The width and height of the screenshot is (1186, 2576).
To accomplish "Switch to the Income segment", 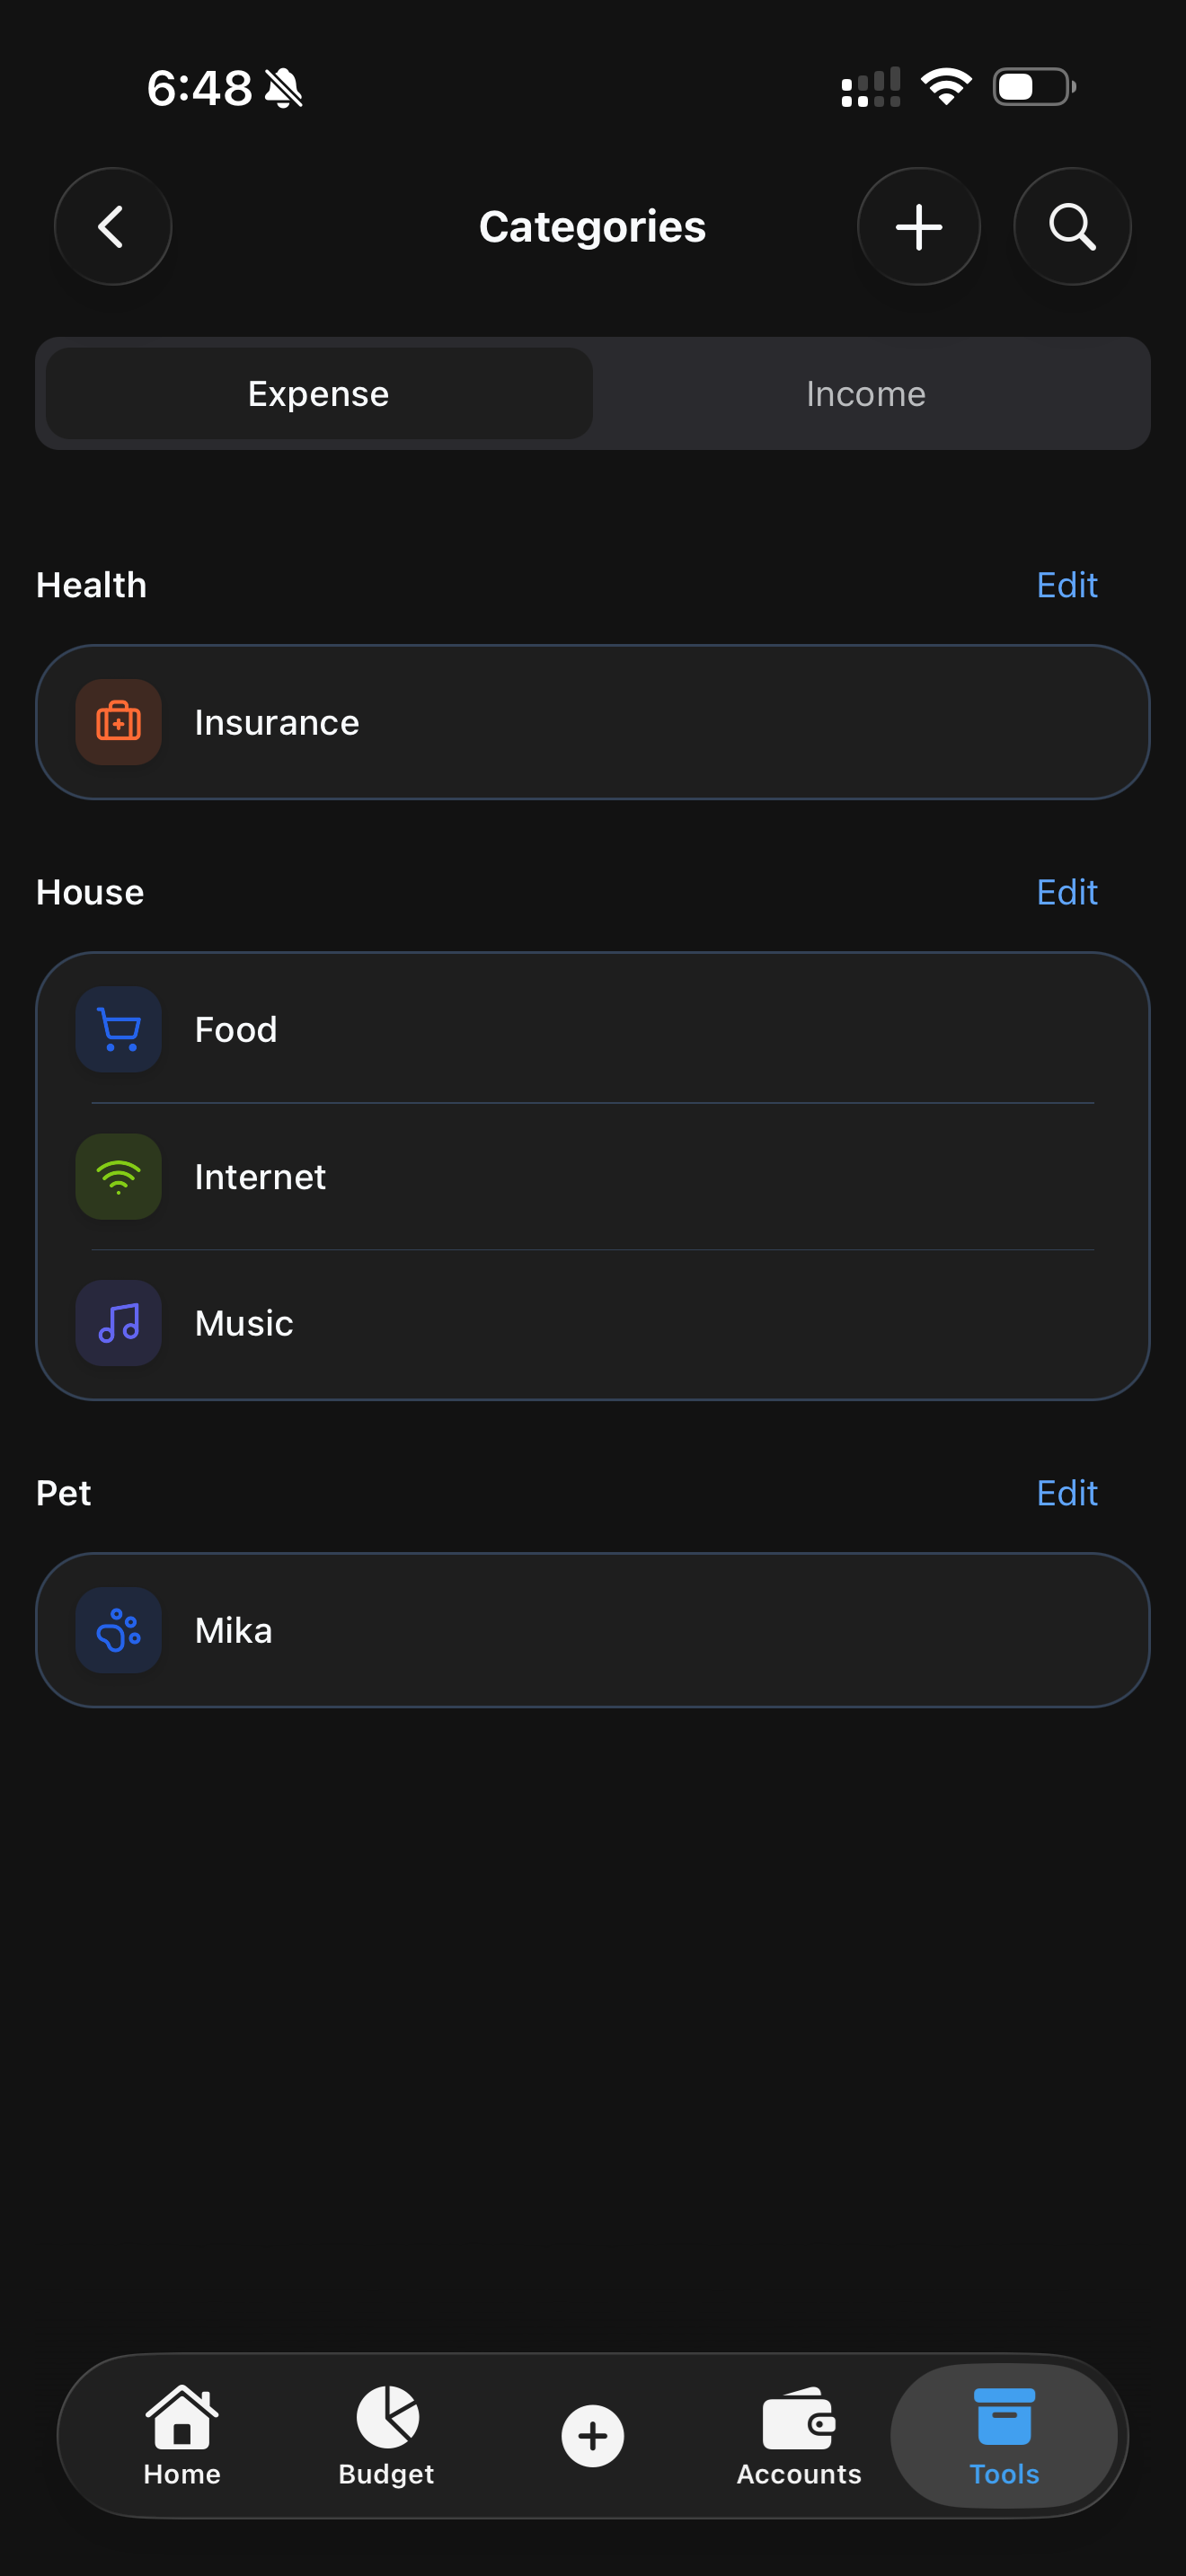I will pos(866,393).
